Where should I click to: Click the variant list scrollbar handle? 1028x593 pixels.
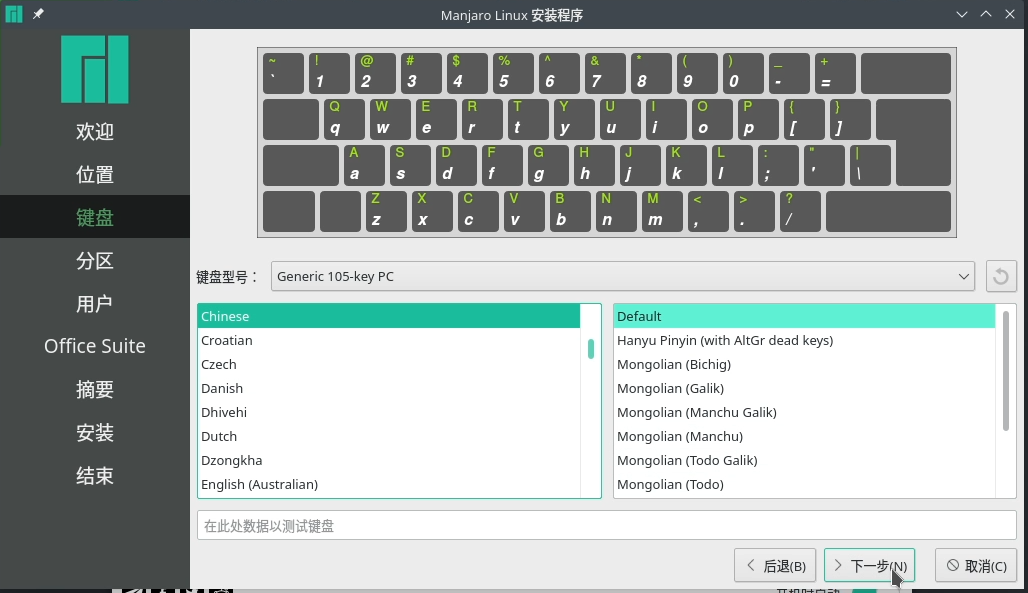point(1006,371)
